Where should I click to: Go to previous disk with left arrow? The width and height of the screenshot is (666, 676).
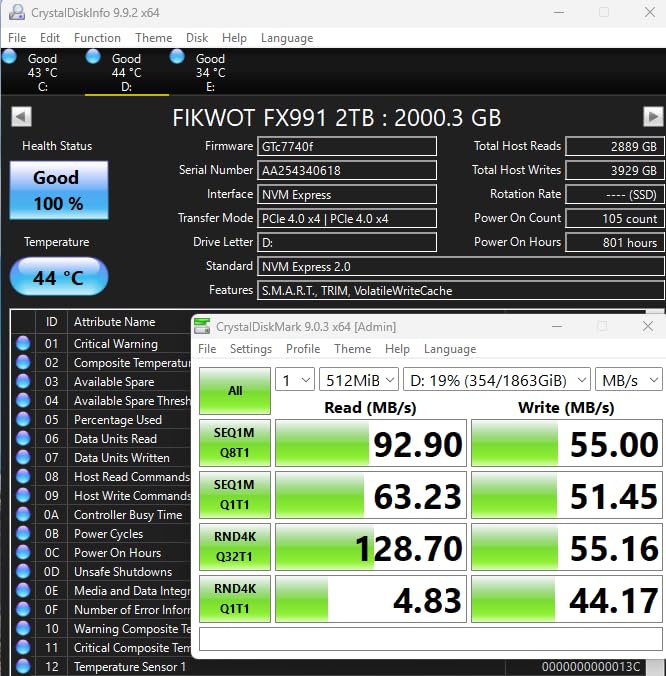[21, 116]
